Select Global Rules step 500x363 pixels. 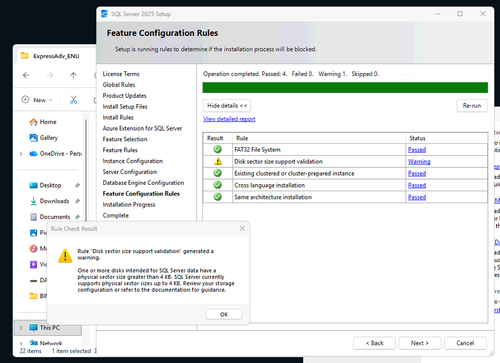tap(119, 85)
